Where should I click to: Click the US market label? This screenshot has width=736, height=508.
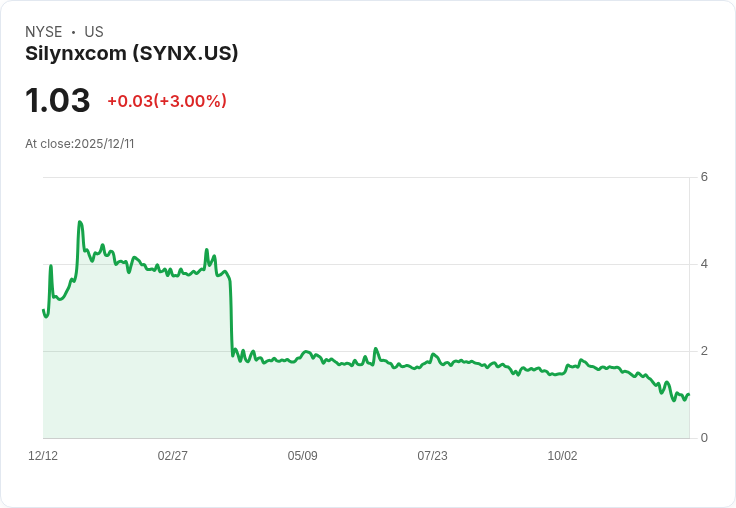94,32
